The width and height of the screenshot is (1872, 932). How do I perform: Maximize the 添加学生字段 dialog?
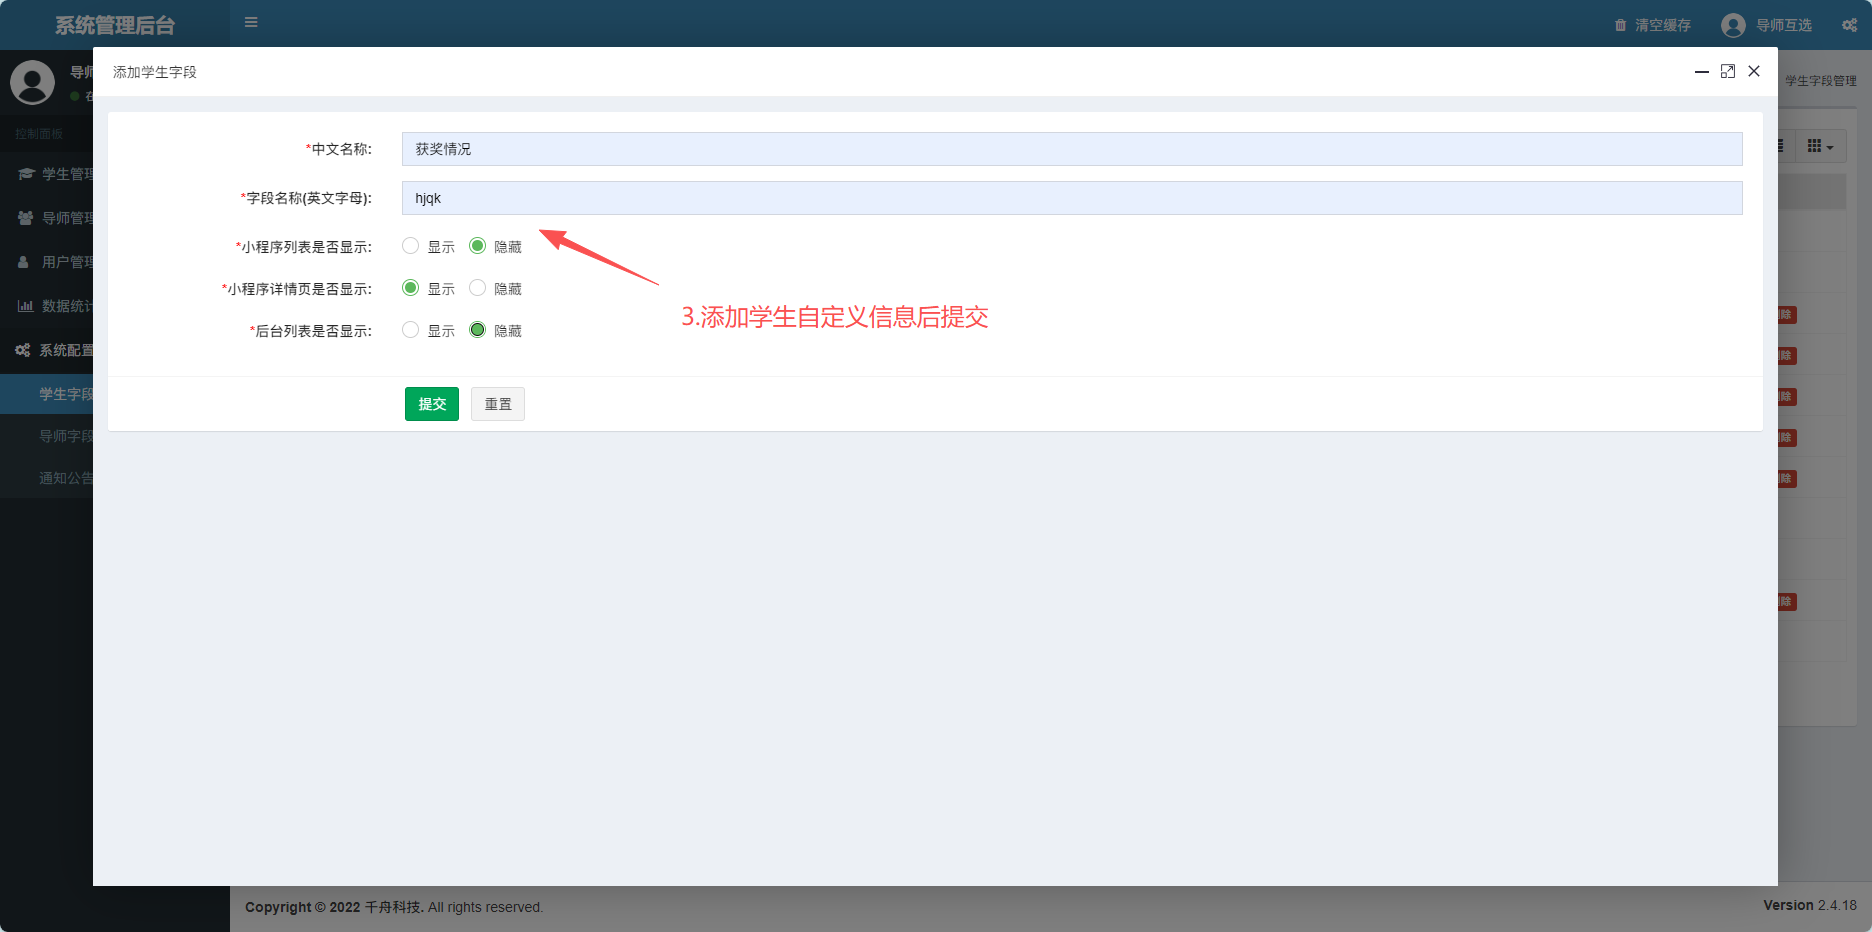tap(1727, 71)
